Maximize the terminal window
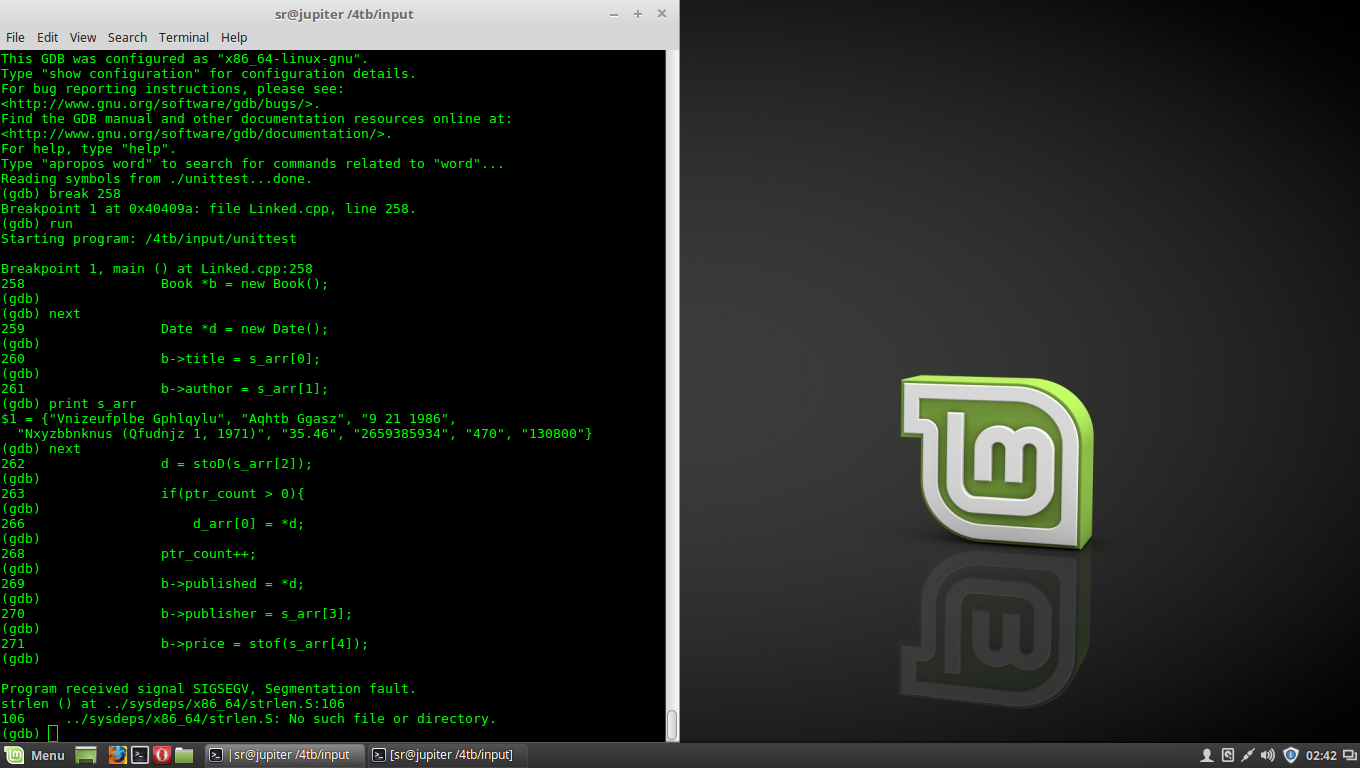 point(638,14)
